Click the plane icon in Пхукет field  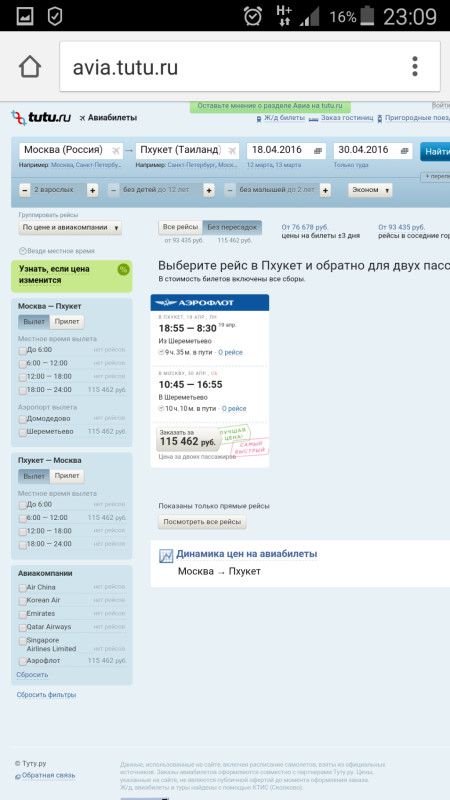(232, 151)
